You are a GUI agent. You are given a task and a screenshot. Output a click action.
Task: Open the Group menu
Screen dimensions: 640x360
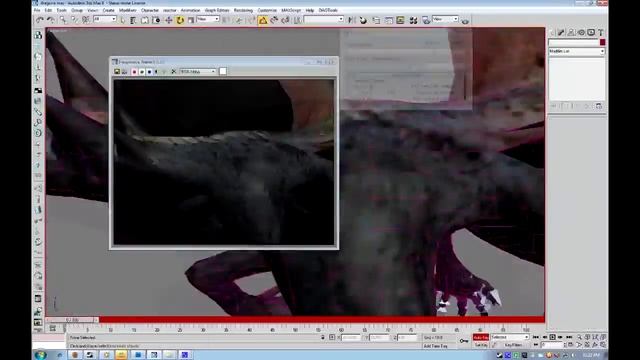pos(77,10)
